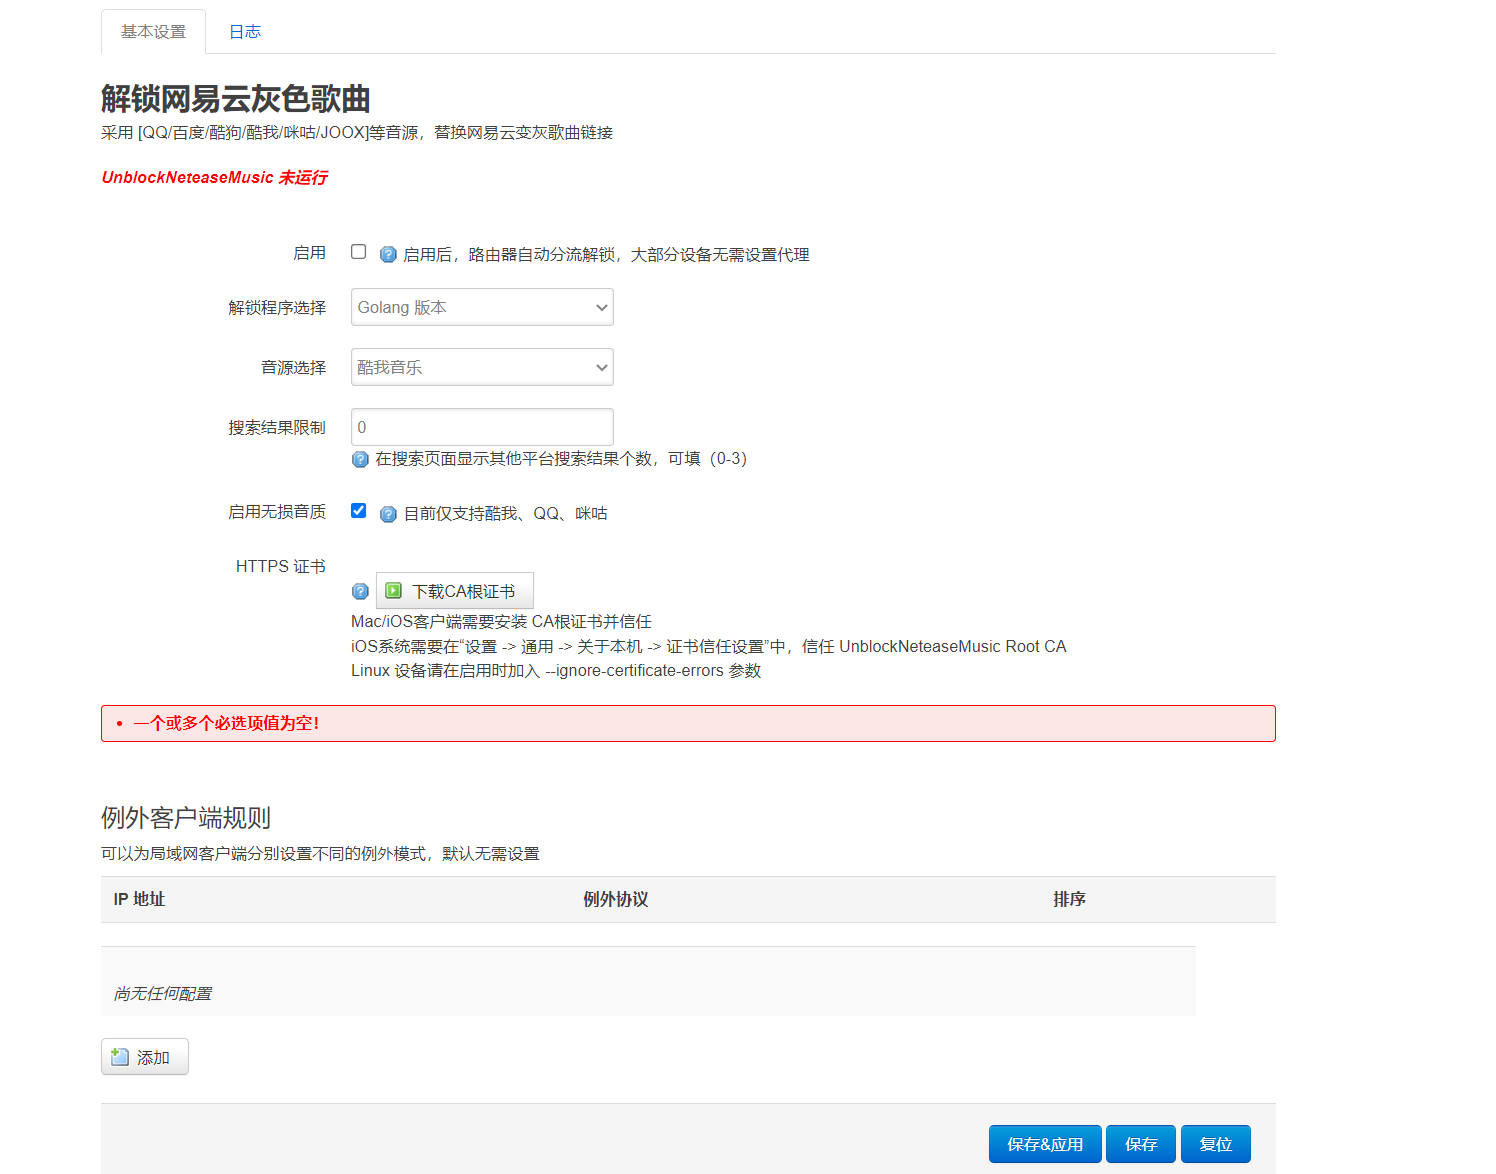
Task: Click the add-page icon on the 添加 button
Action: point(118,1056)
